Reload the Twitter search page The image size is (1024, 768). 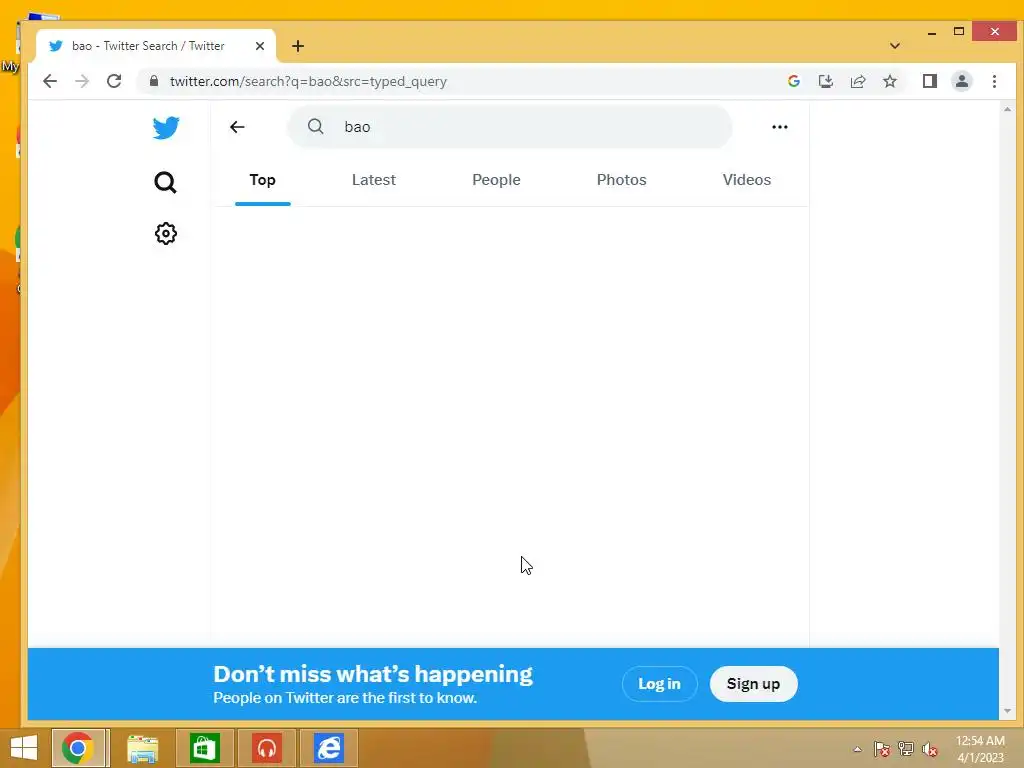[114, 81]
